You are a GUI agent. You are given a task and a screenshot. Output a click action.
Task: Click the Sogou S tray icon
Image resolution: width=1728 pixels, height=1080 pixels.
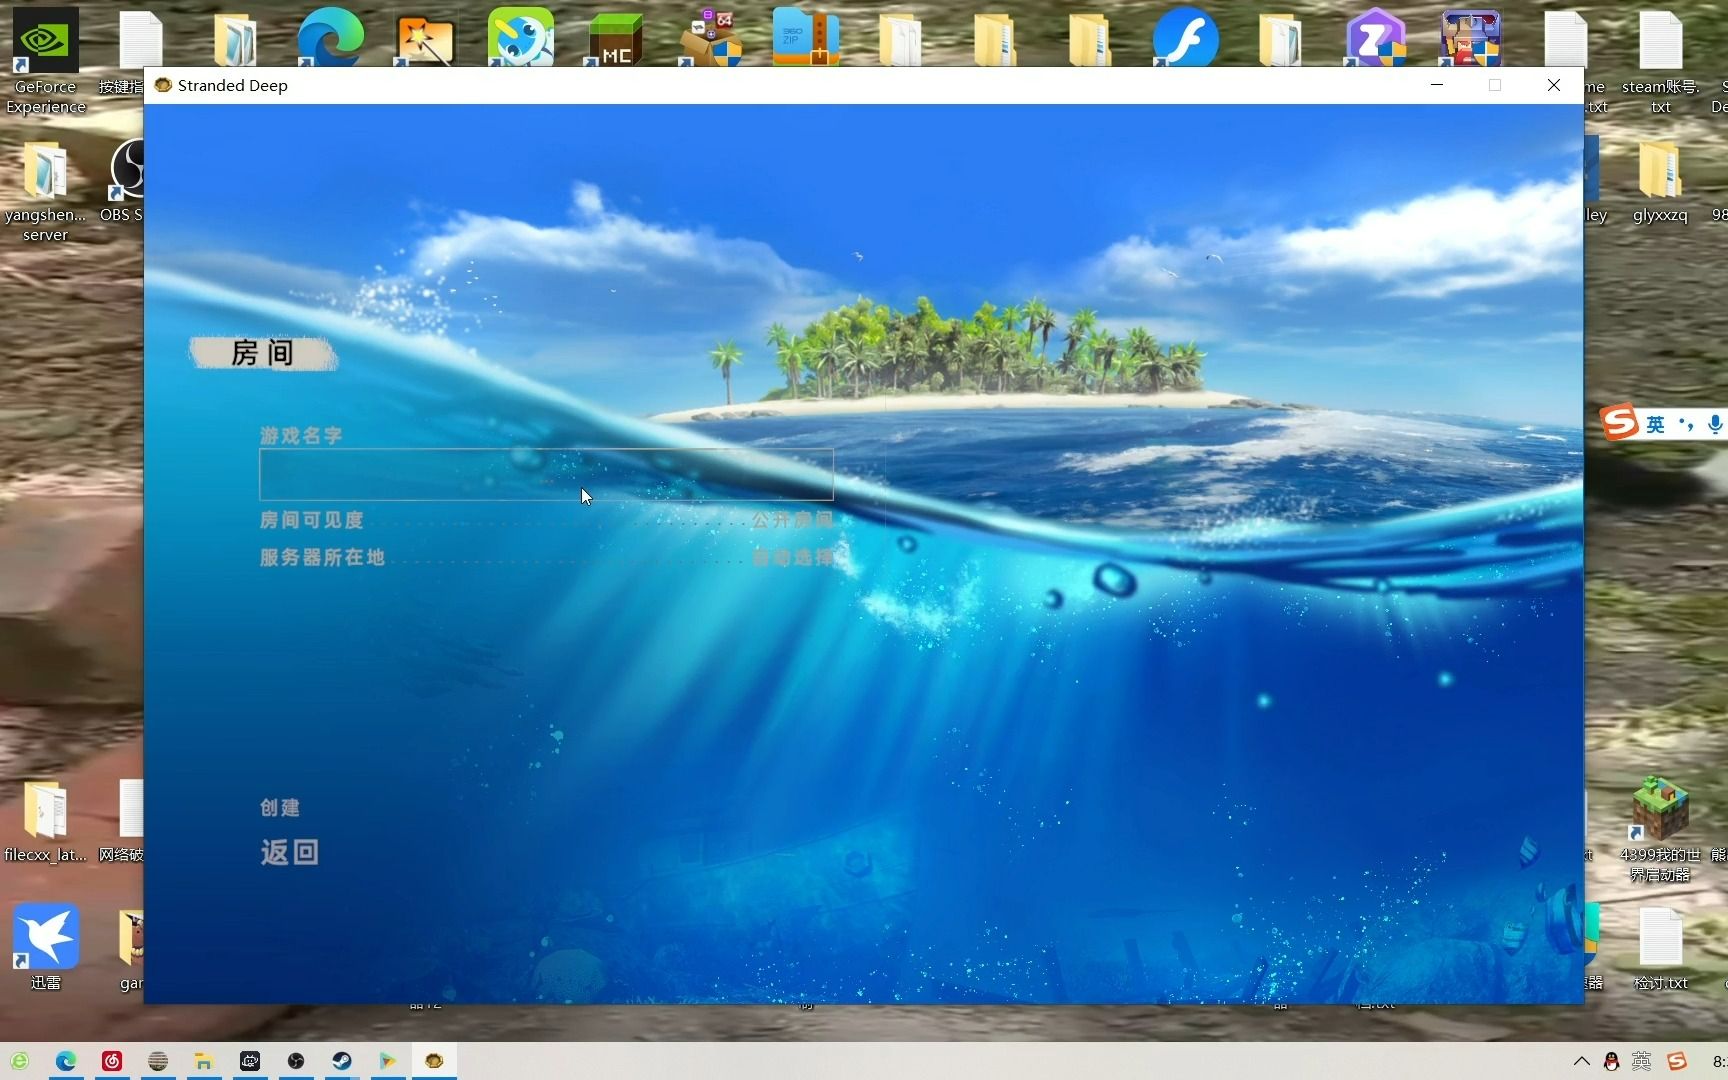[1677, 1061]
